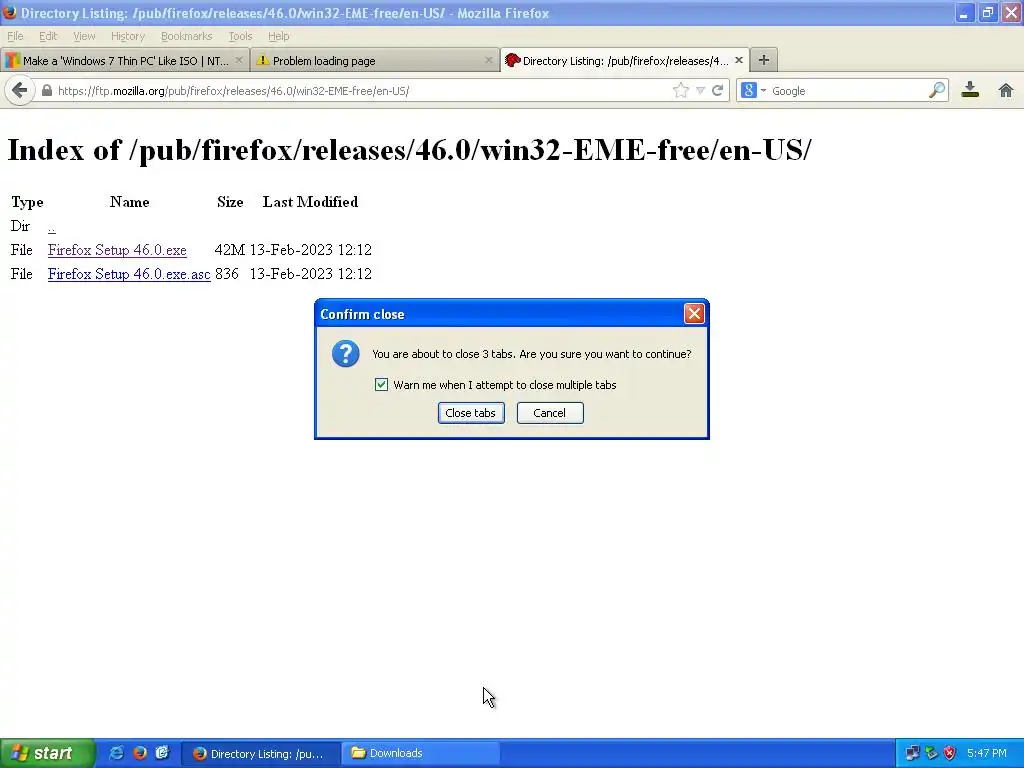Viewport: 1024px width, 768px height.
Task: Launch Internet Explorer from quick launch
Action: click(x=117, y=753)
